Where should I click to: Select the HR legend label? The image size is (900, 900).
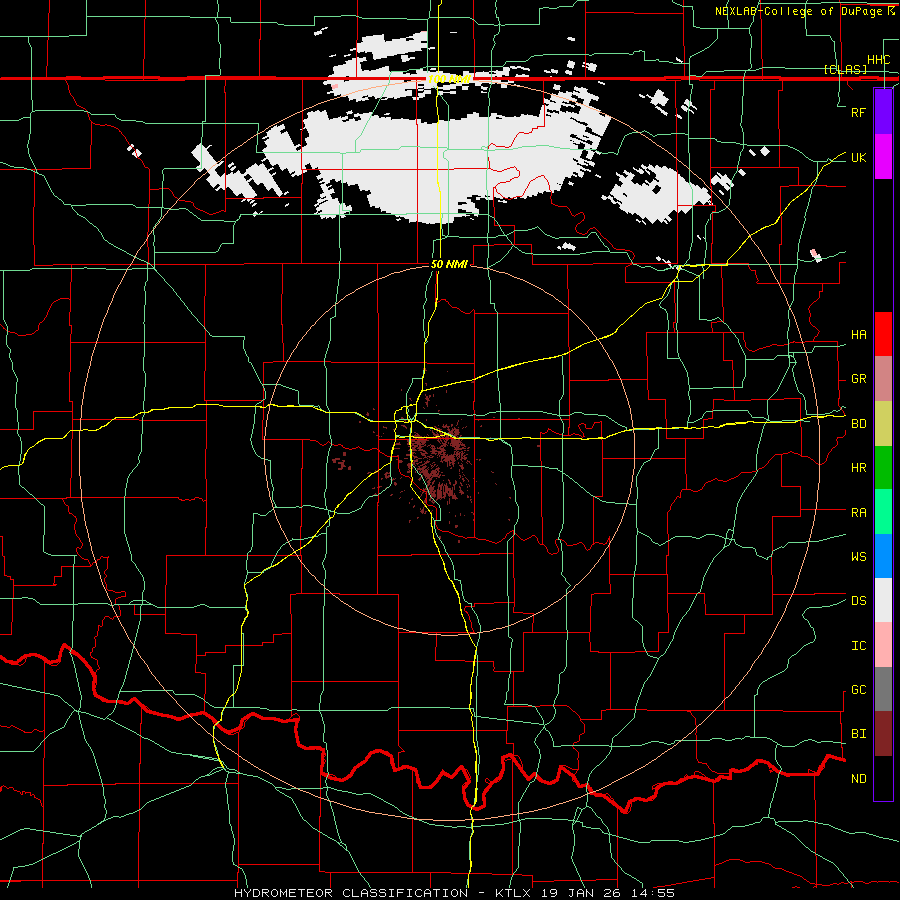pos(859,468)
